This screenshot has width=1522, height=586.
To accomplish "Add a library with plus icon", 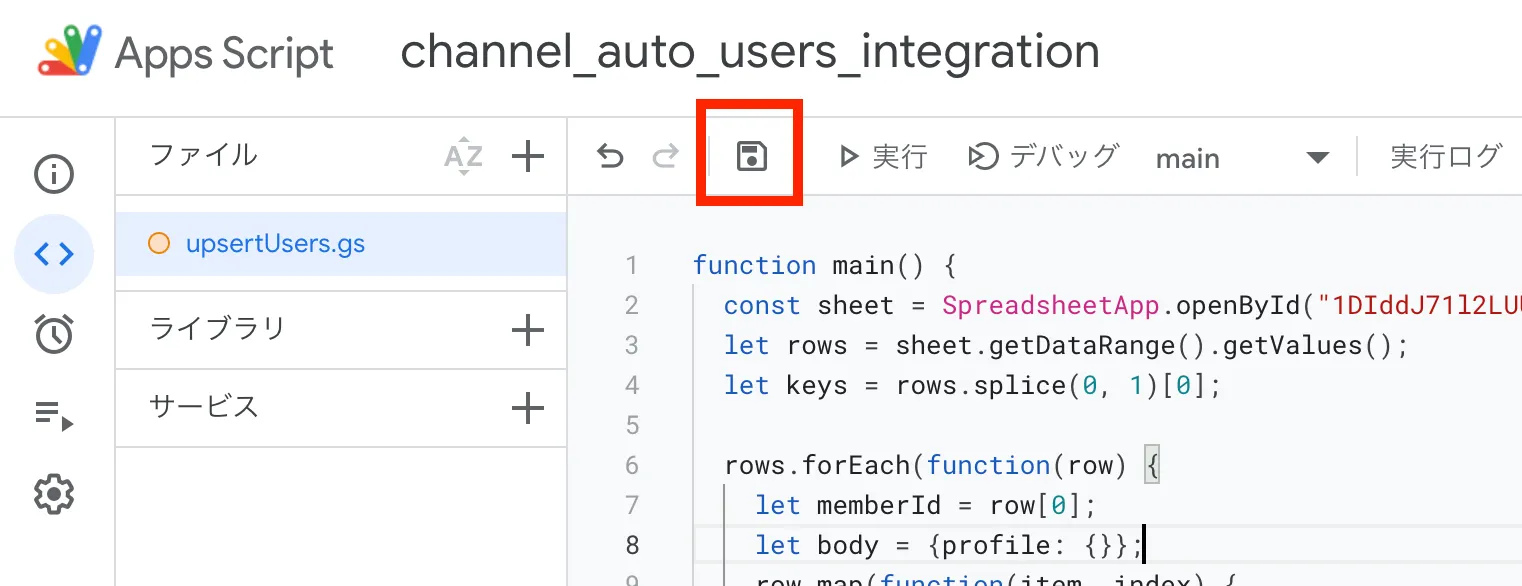I will click(527, 330).
